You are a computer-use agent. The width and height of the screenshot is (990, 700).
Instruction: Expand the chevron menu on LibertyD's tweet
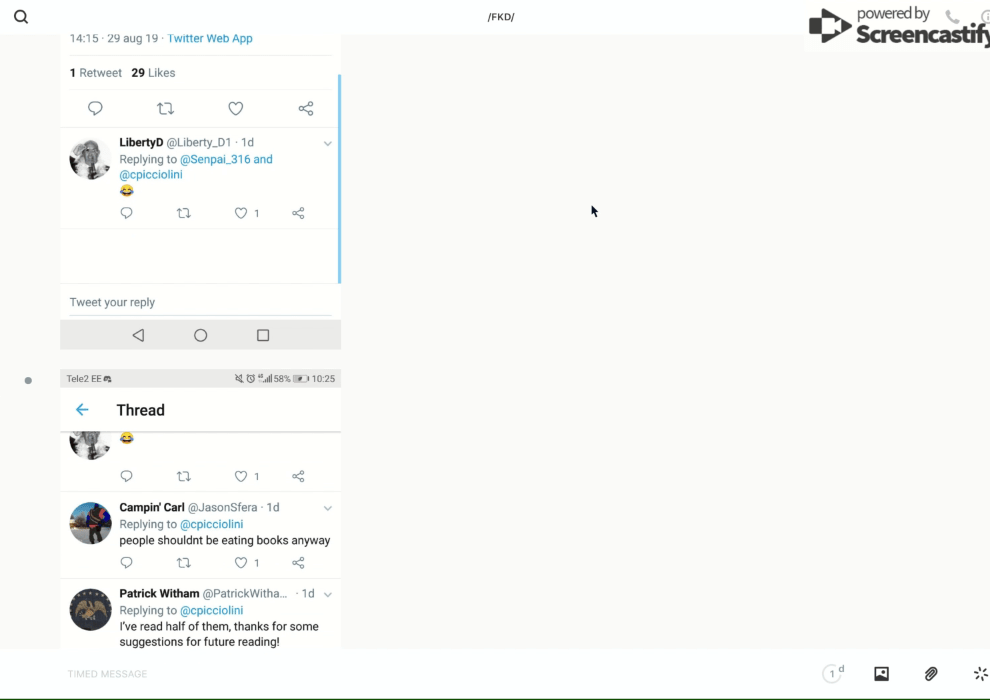[x=327, y=144]
